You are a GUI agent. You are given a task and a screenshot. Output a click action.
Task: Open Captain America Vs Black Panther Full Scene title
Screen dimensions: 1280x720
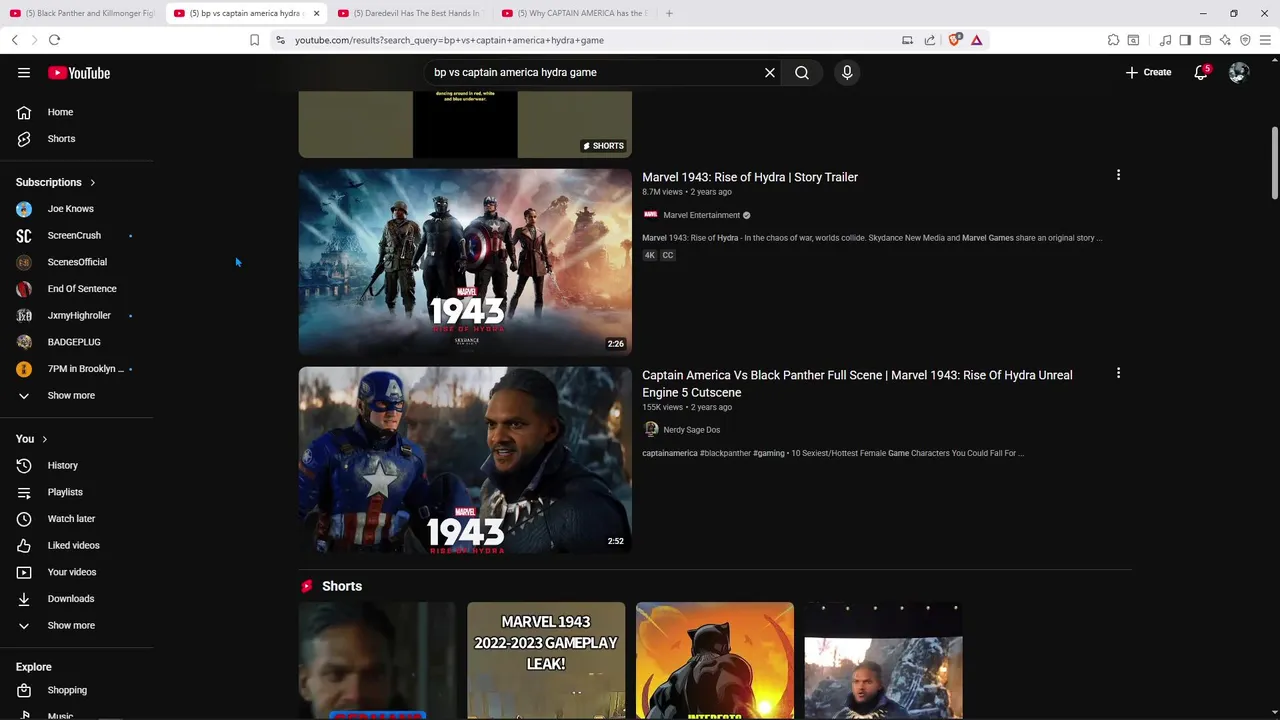[857, 384]
